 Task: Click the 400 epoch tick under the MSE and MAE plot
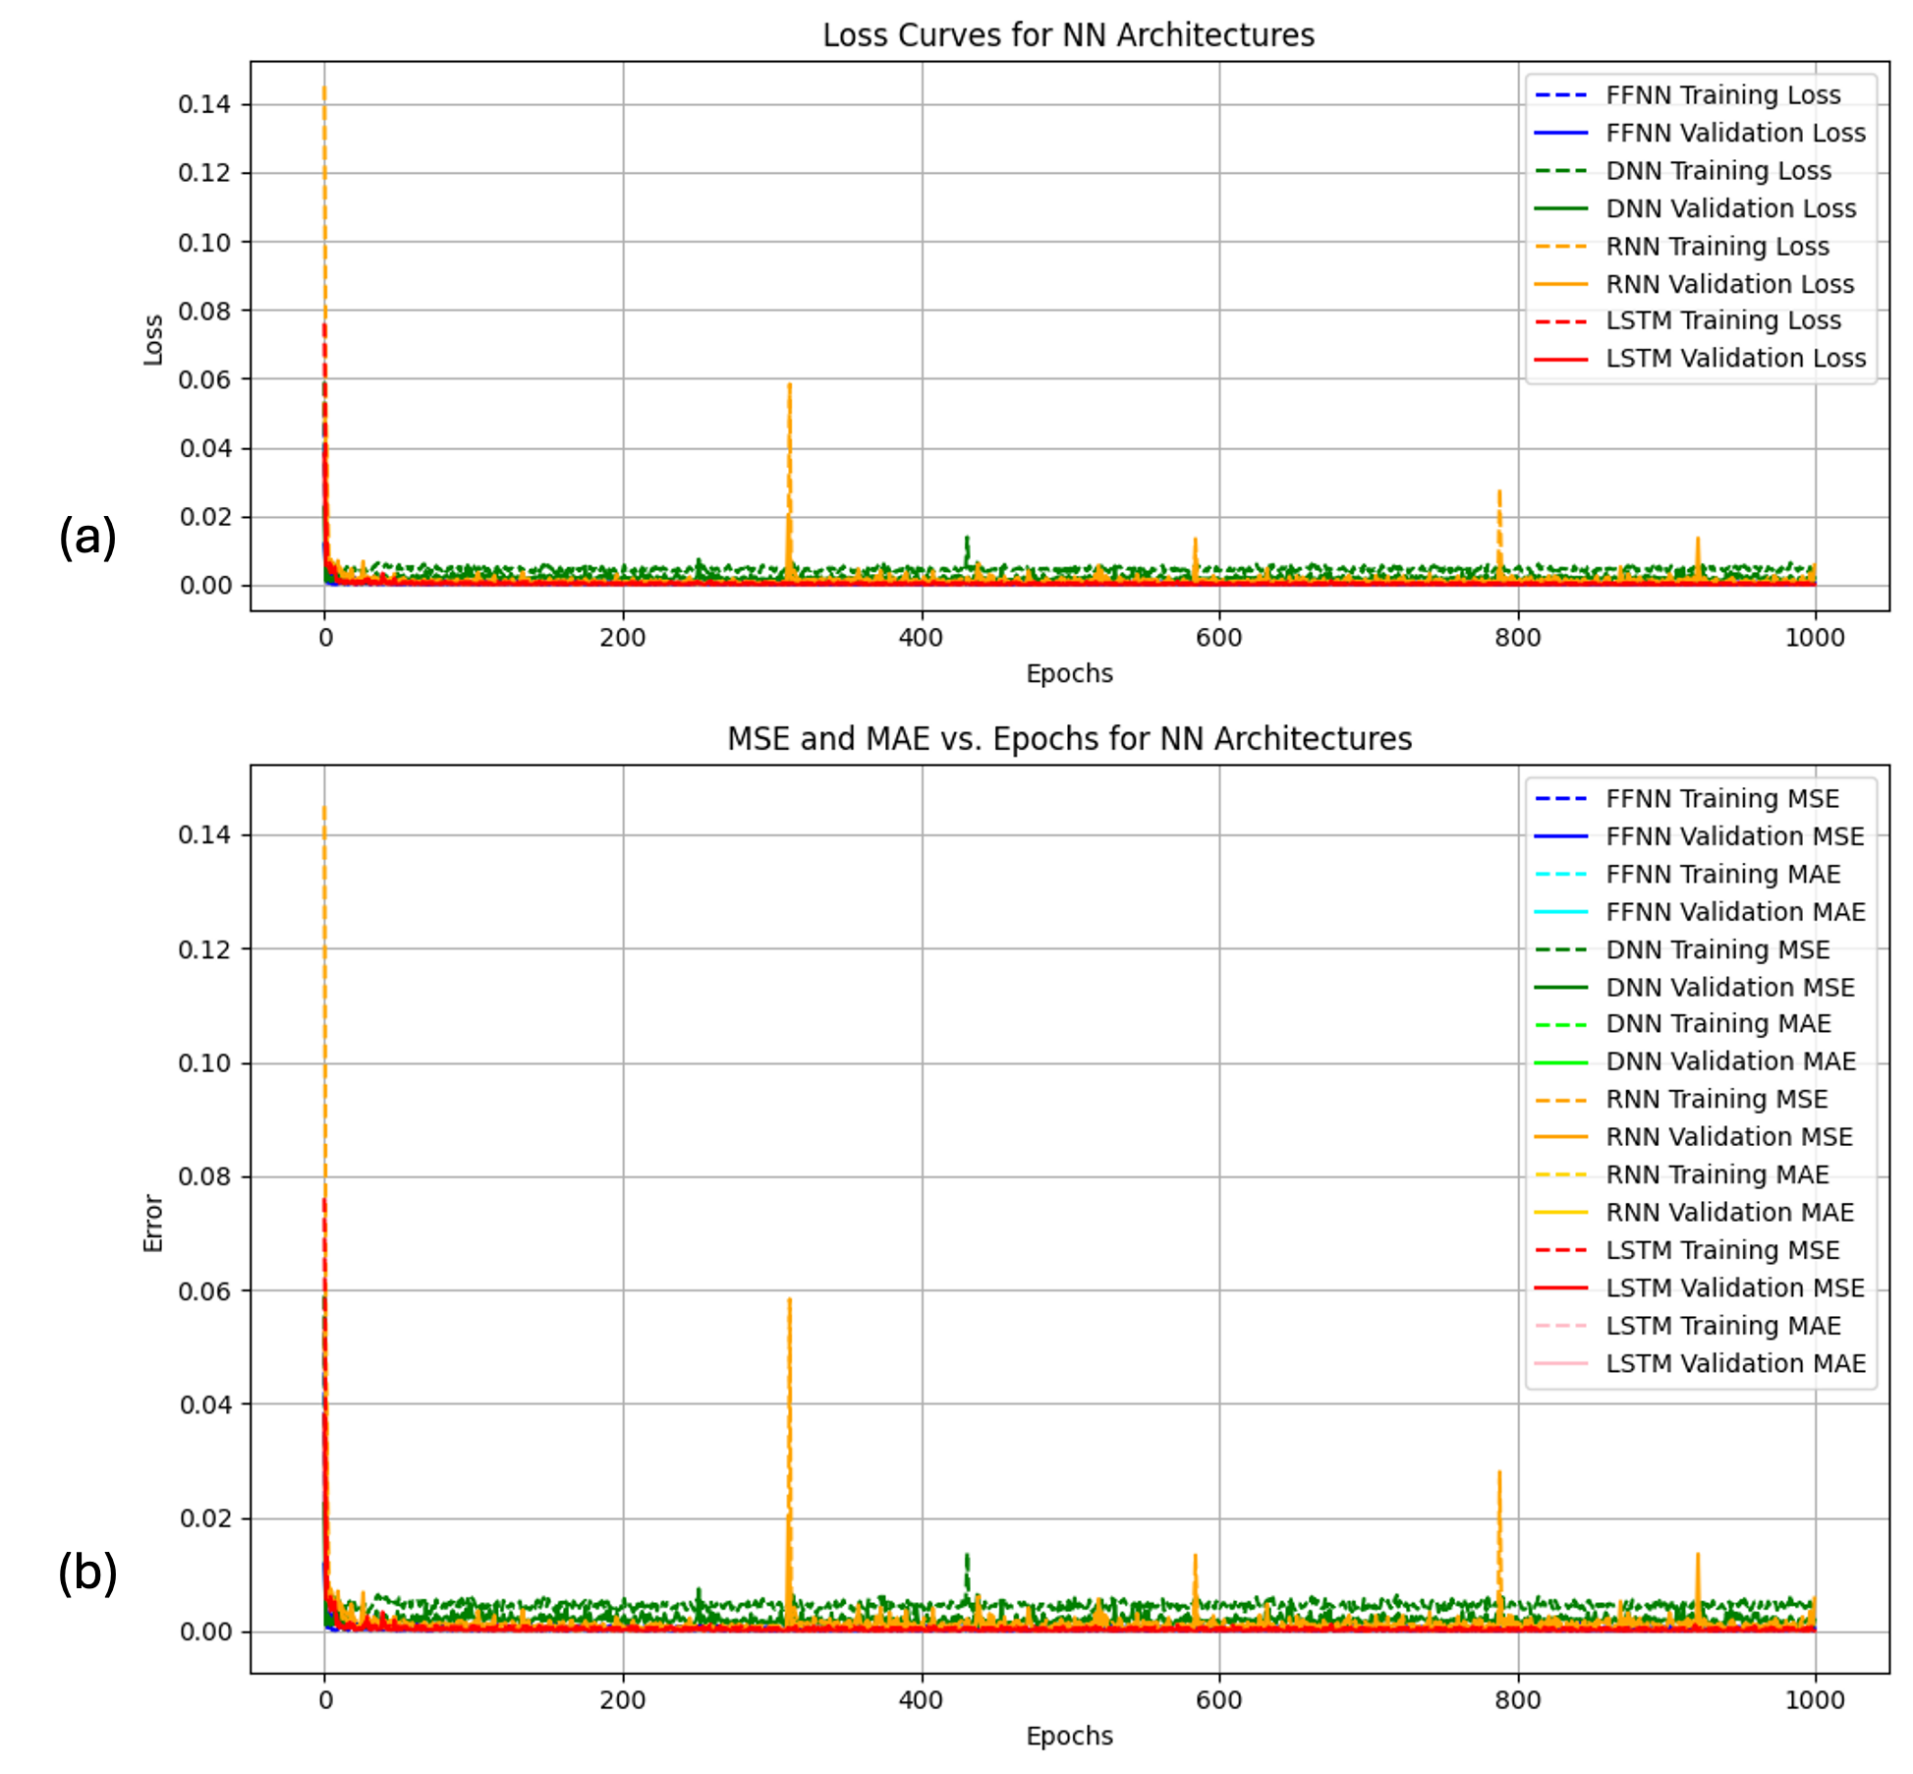pyautogui.click(x=921, y=1700)
